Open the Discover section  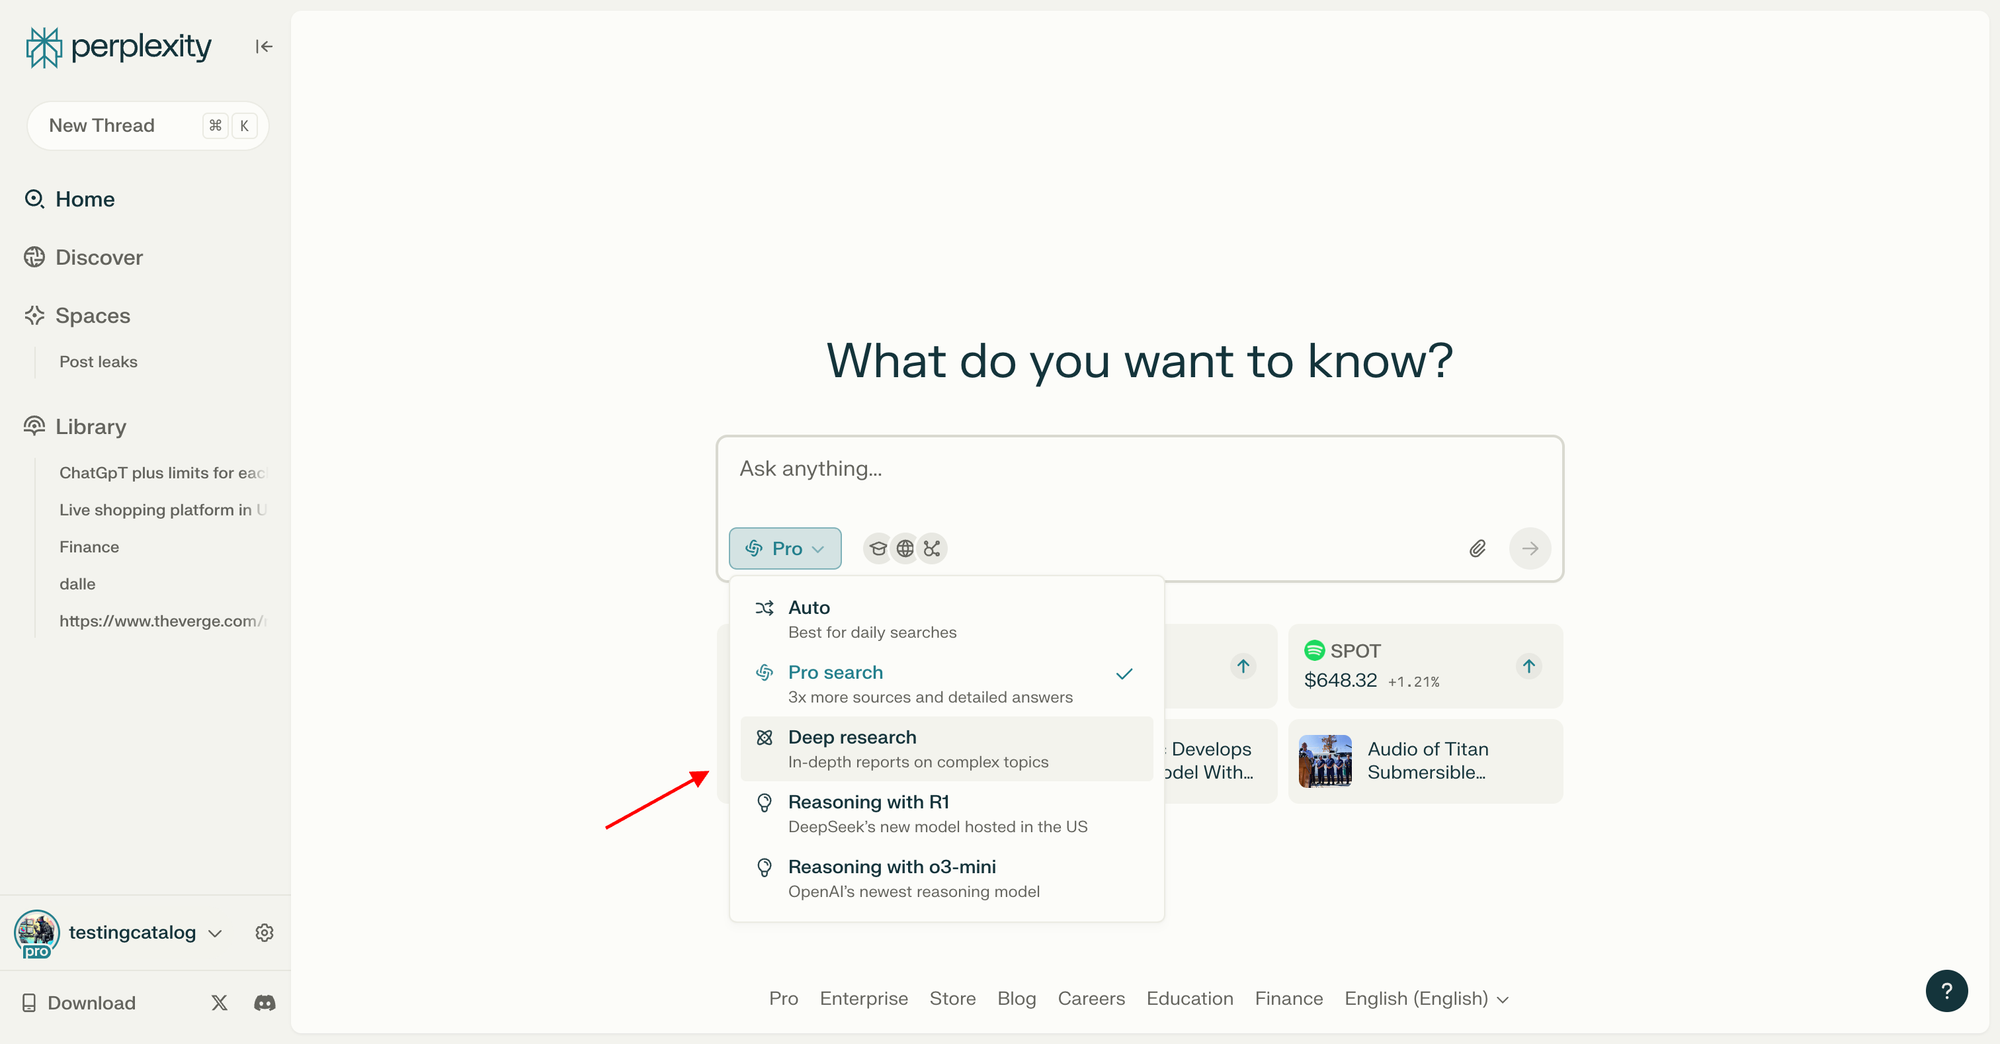[84, 257]
